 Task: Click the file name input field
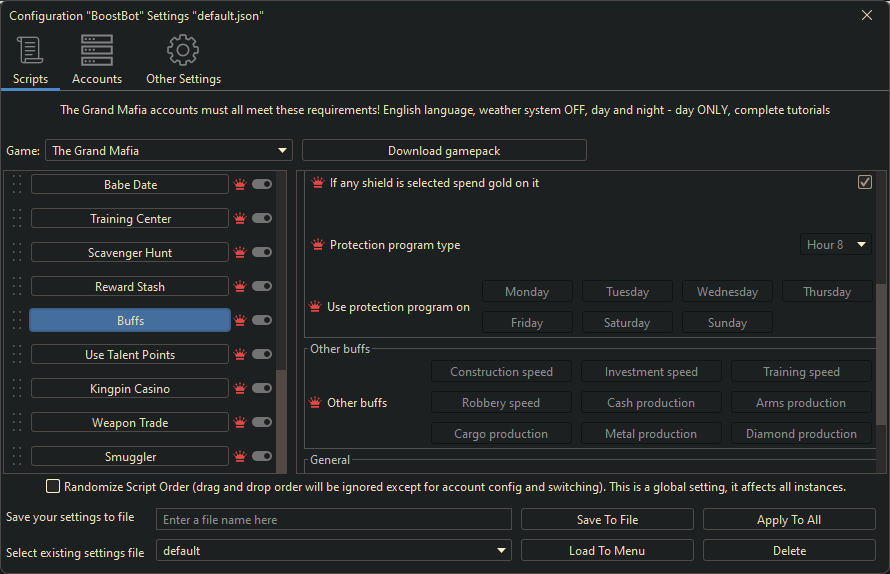334,520
